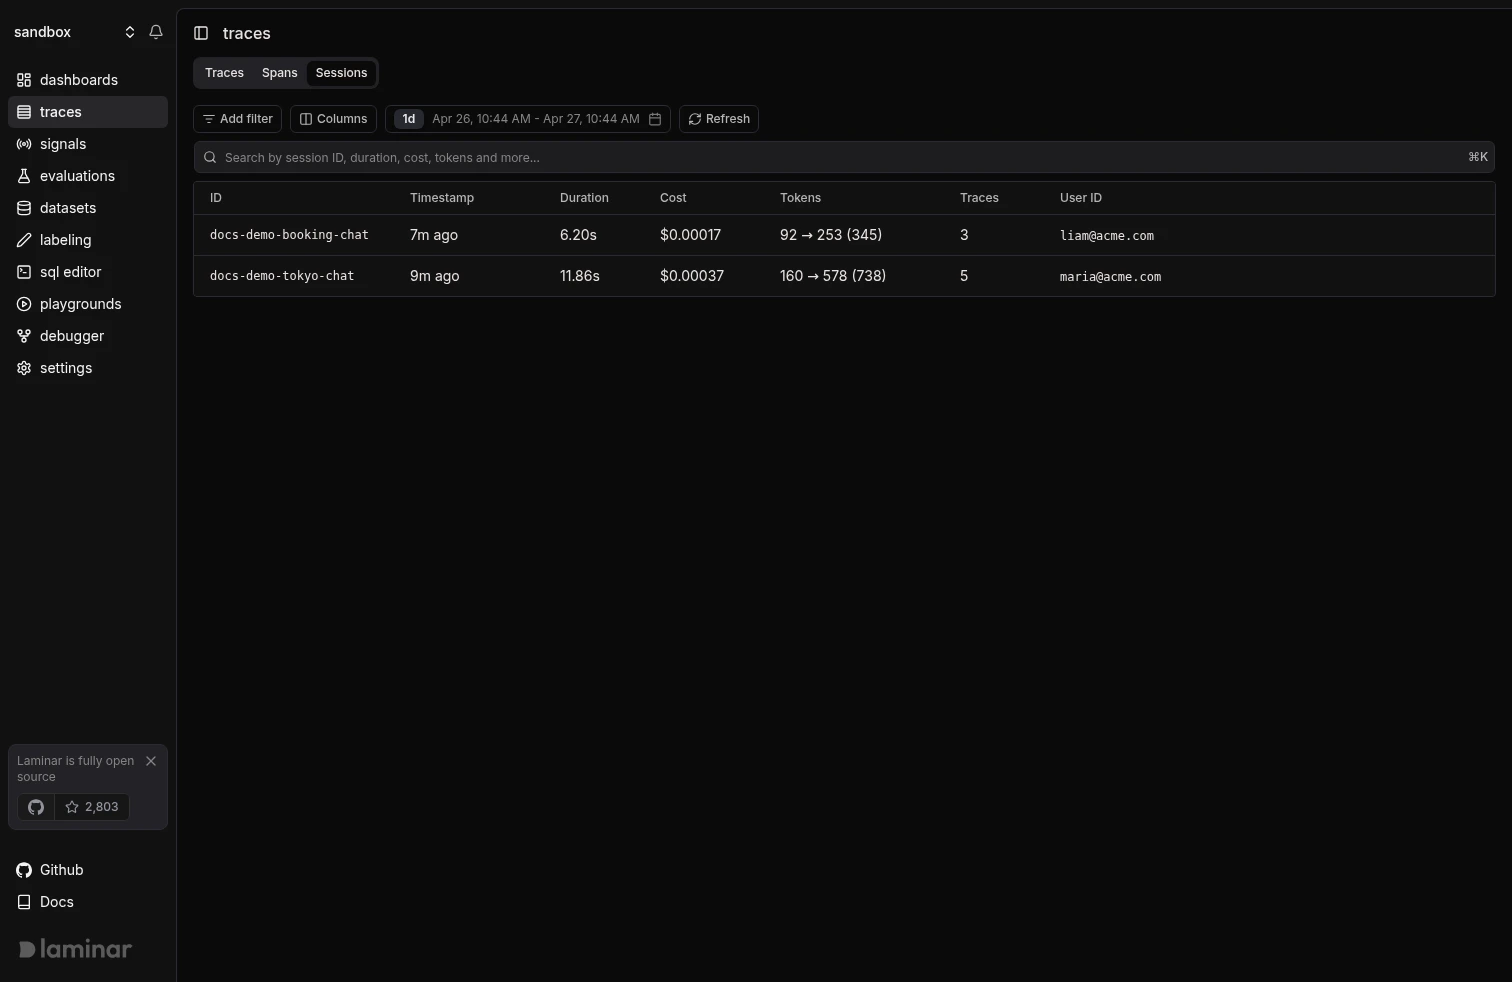This screenshot has height=982, width=1512.
Task: Click the ⌘K shortcut hint
Action: (x=1478, y=157)
